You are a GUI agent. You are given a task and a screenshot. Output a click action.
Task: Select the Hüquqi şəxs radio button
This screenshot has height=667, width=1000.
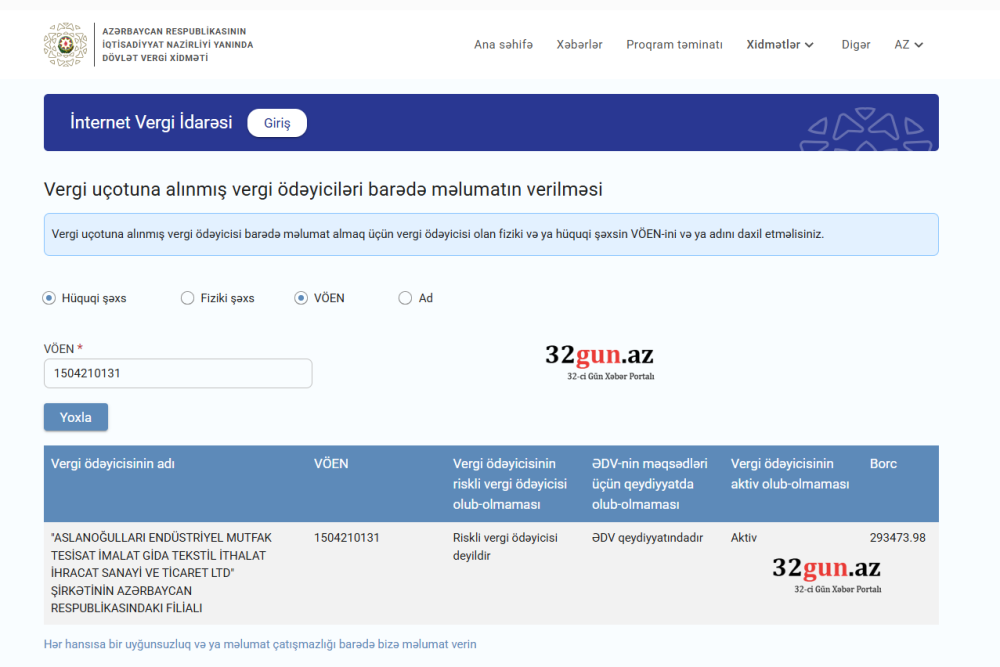tap(49, 298)
